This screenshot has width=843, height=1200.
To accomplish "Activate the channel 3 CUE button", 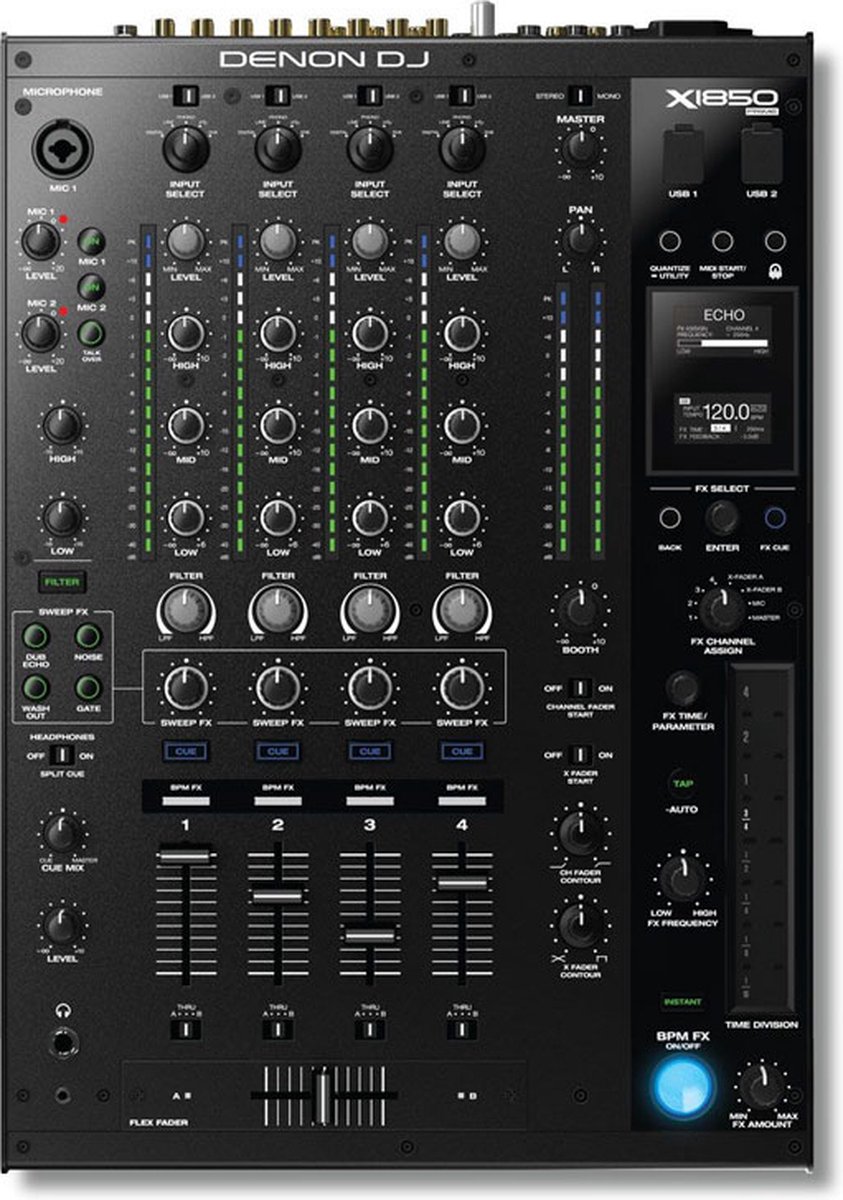I will tap(370, 751).
